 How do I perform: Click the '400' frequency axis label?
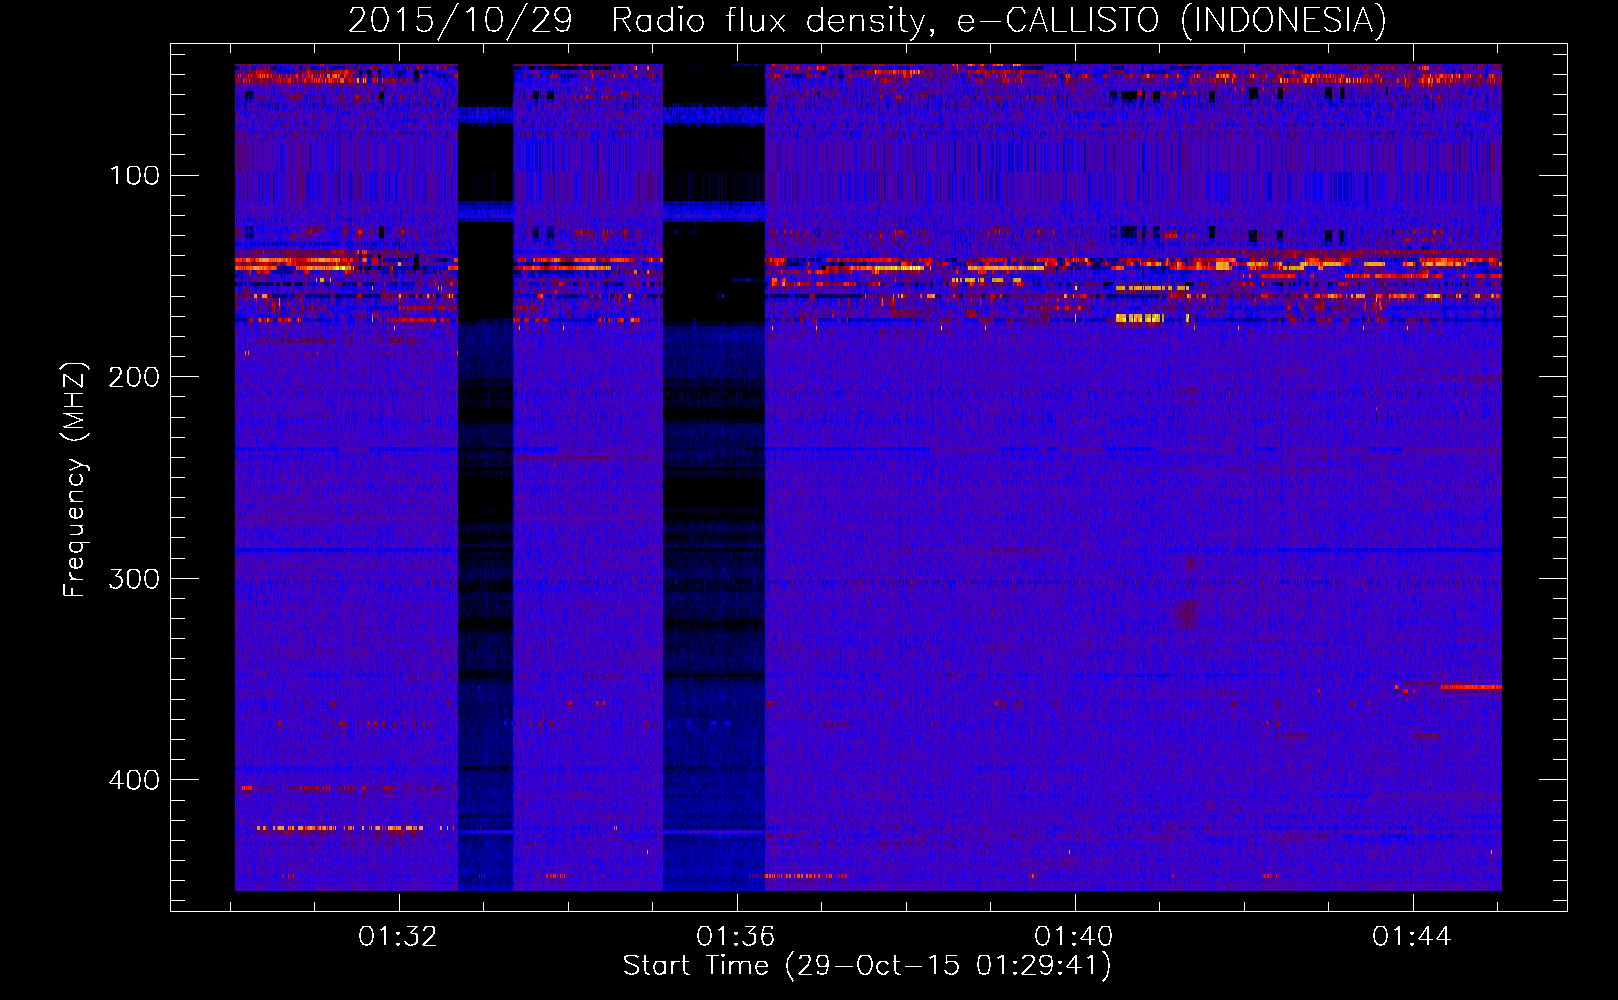(134, 780)
